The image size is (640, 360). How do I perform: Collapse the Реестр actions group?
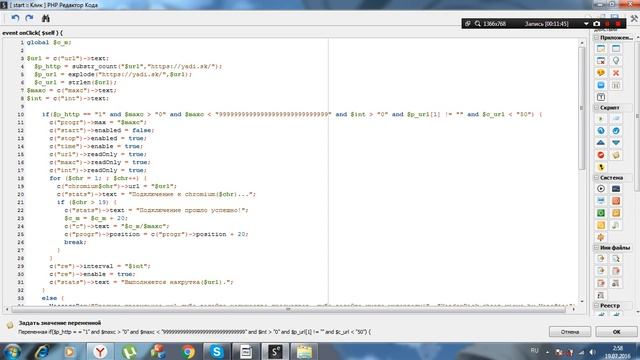(x=596, y=306)
